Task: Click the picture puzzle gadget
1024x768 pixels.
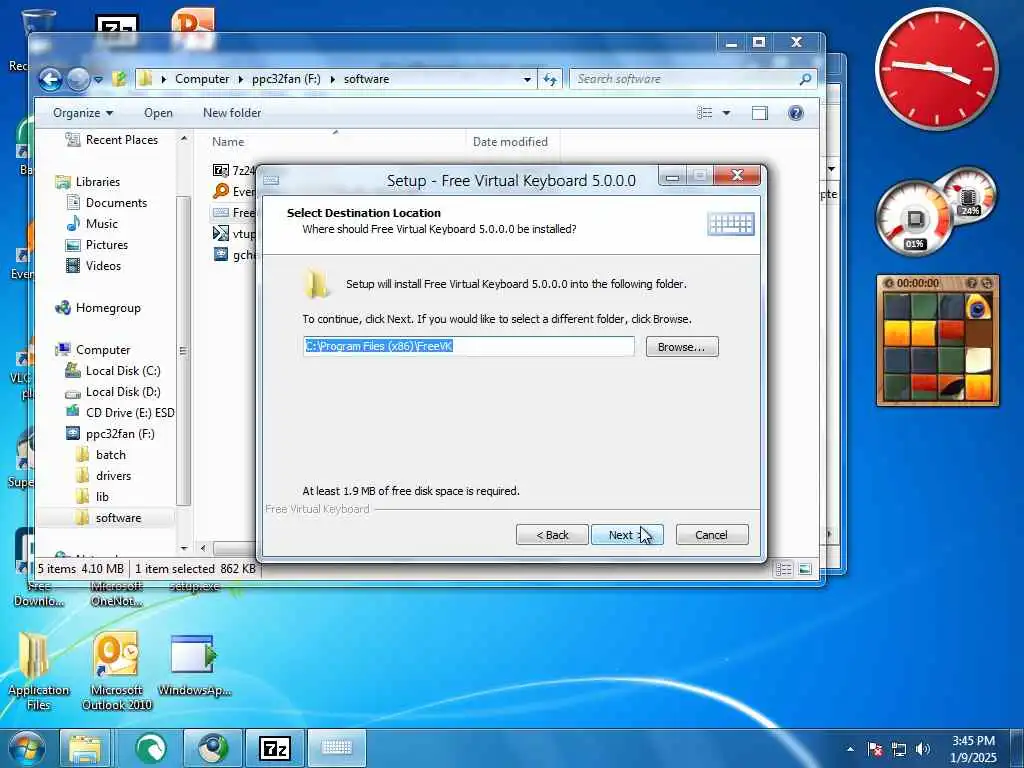Action: 938,341
